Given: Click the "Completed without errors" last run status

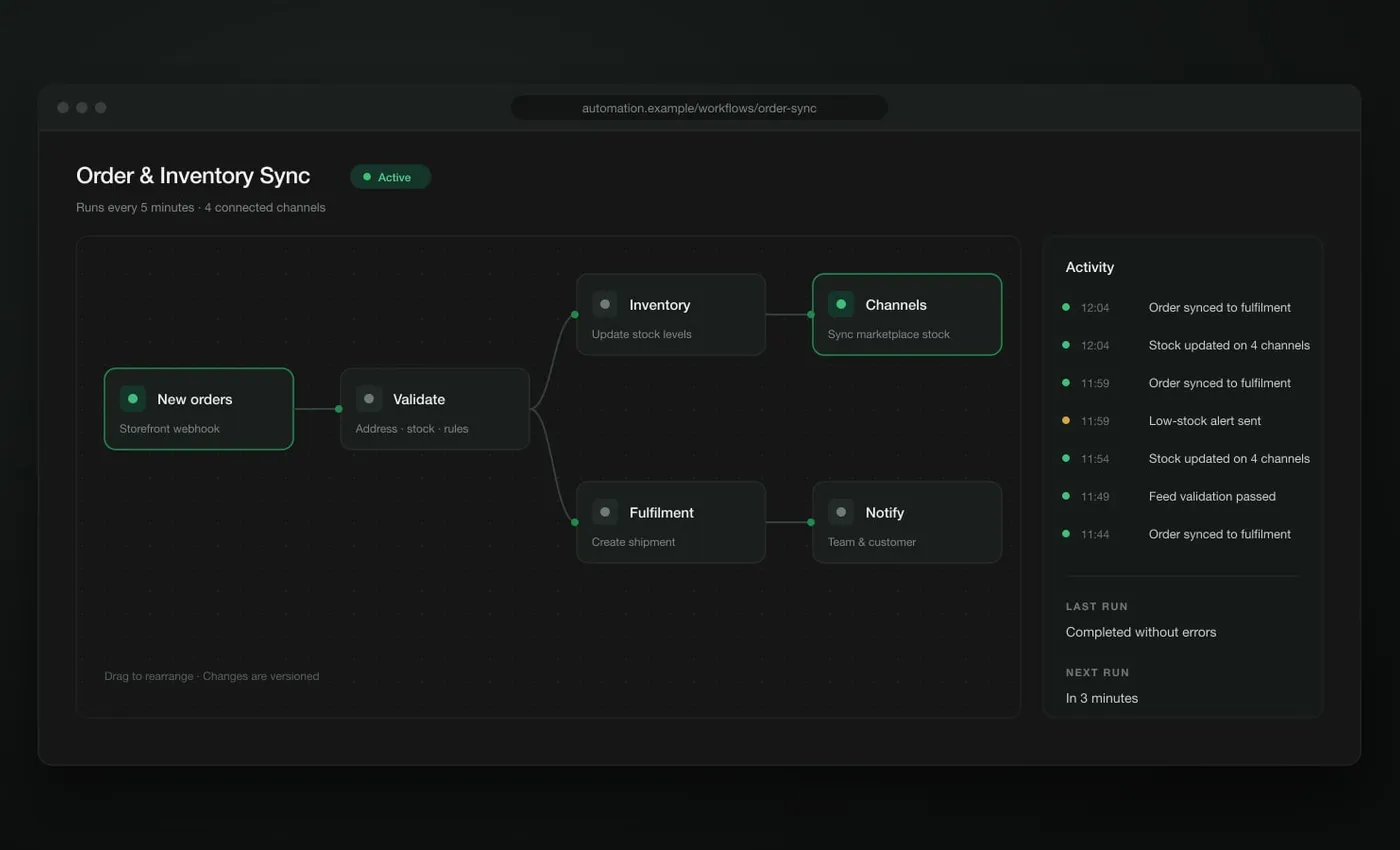Looking at the screenshot, I should tap(1141, 632).
